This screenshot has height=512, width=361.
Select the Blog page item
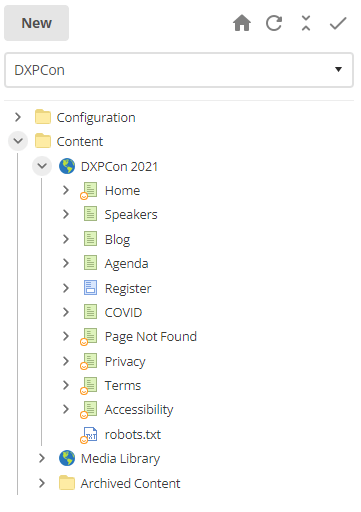[117, 239]
